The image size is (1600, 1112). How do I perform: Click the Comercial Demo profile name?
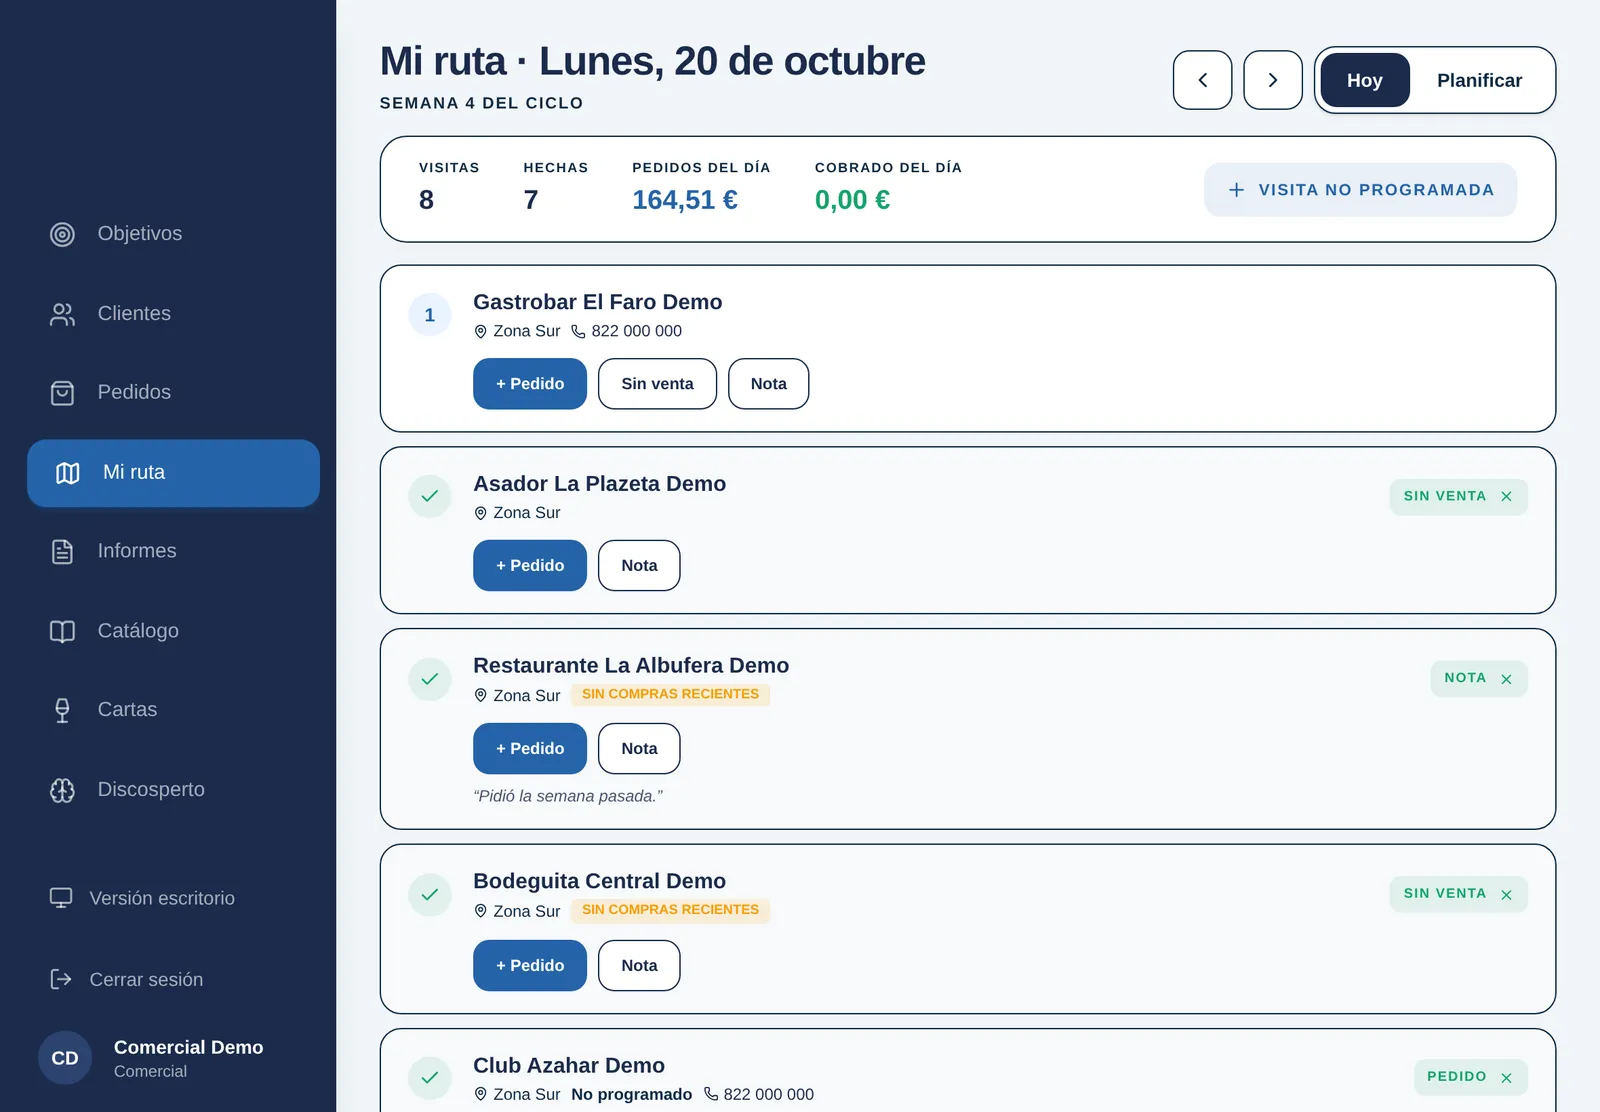[189, 1047]
